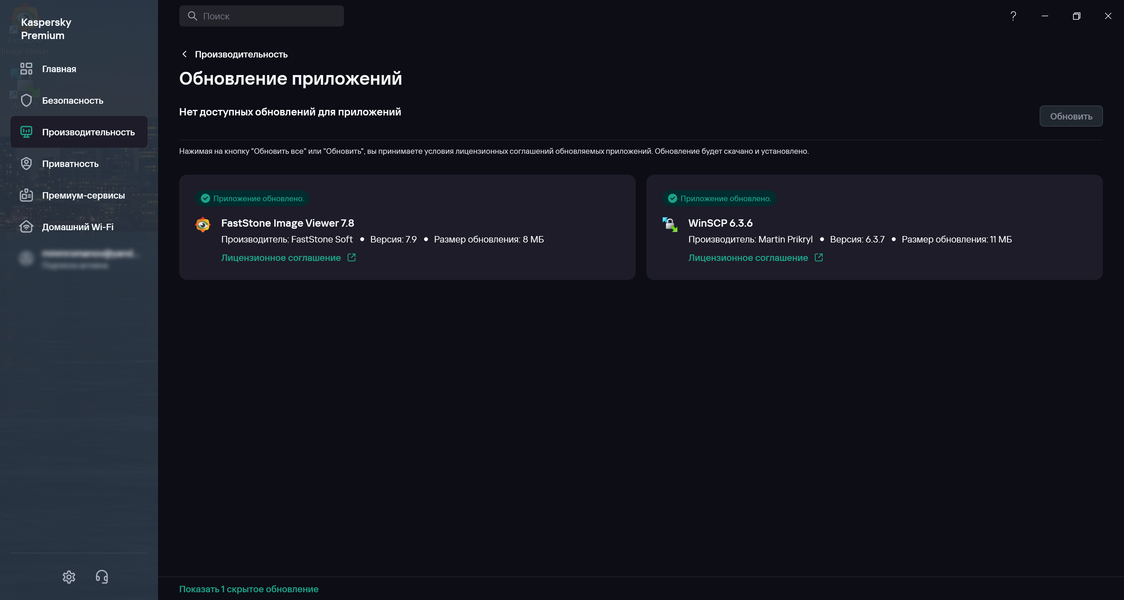The width and height of the screenshot is (1124, 600).
Task: Click the Поиск search field
Action: (x=262, y=16)
